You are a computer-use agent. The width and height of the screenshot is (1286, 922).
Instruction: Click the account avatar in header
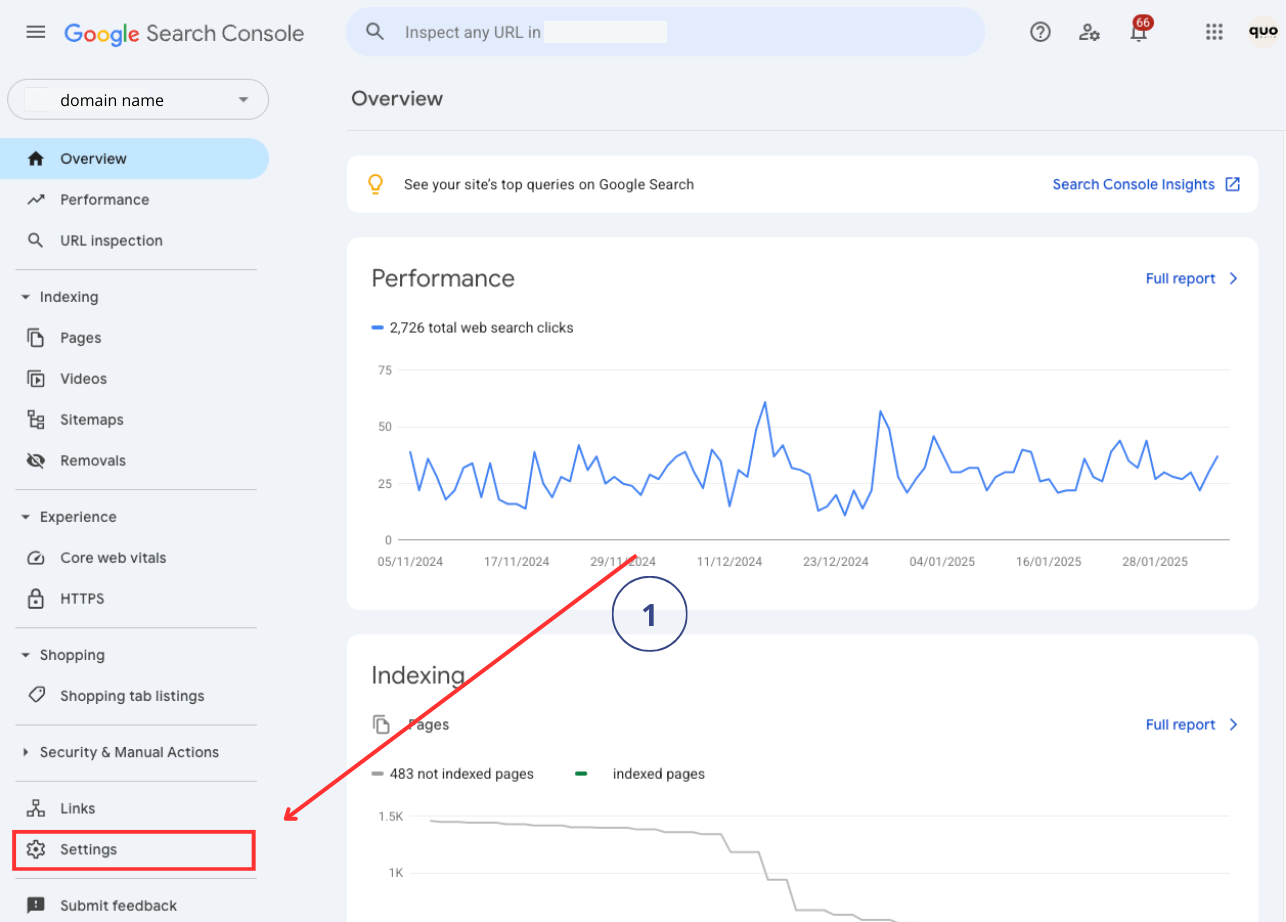point(1263,32)
